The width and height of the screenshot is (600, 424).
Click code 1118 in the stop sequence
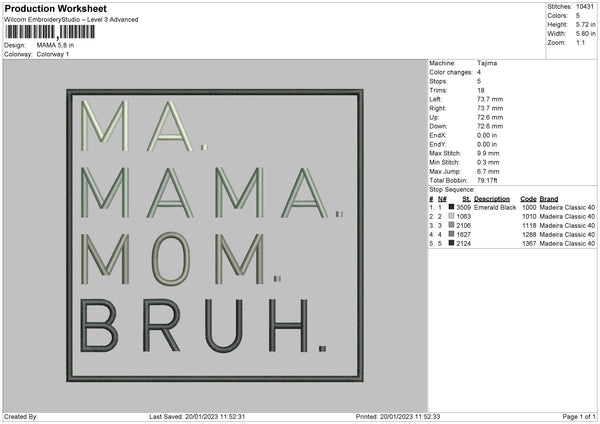[529, 225]
